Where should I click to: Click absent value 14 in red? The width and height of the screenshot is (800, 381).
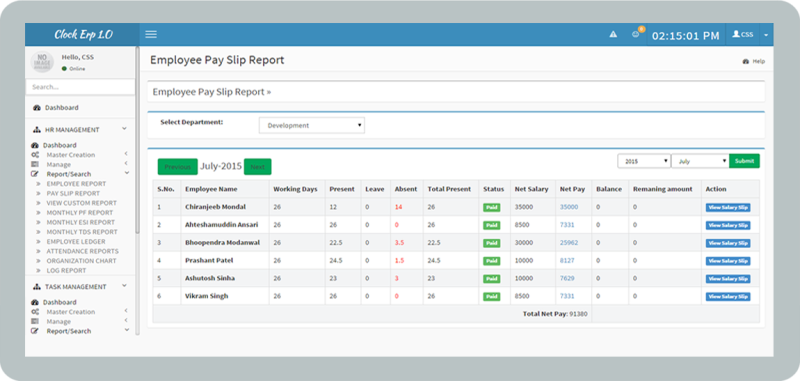398,207
